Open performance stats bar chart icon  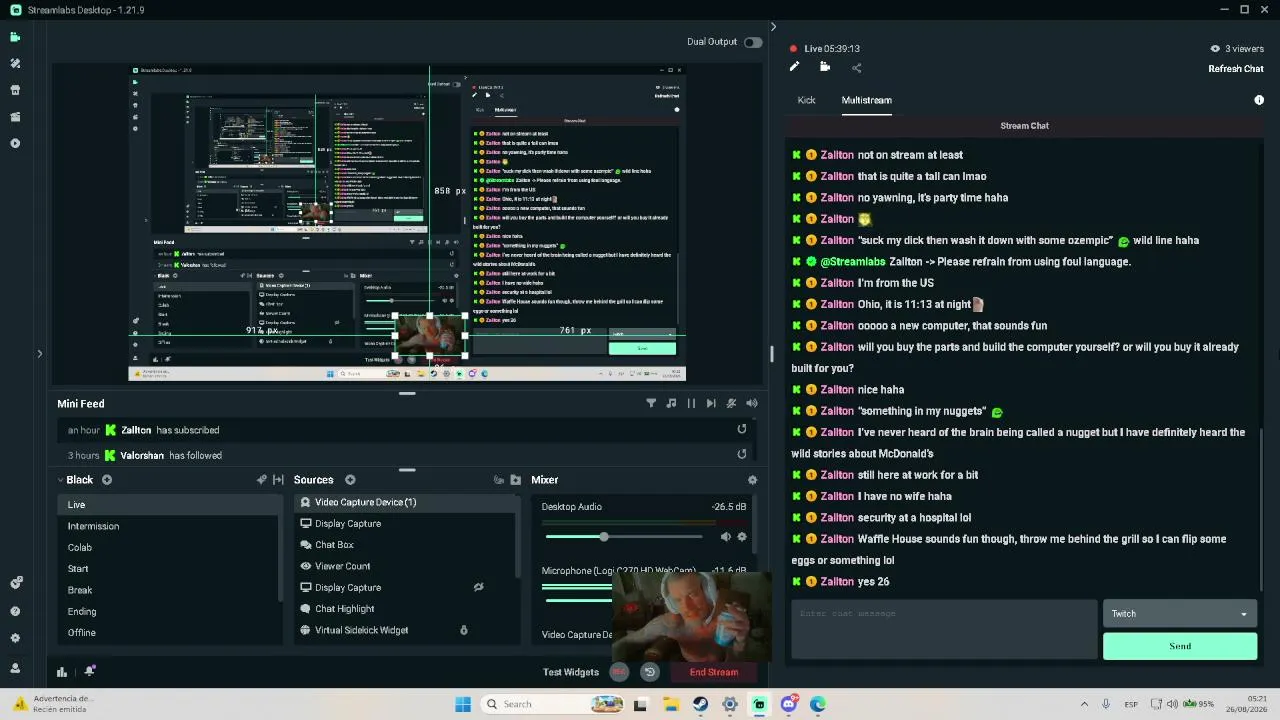(62, 672)
